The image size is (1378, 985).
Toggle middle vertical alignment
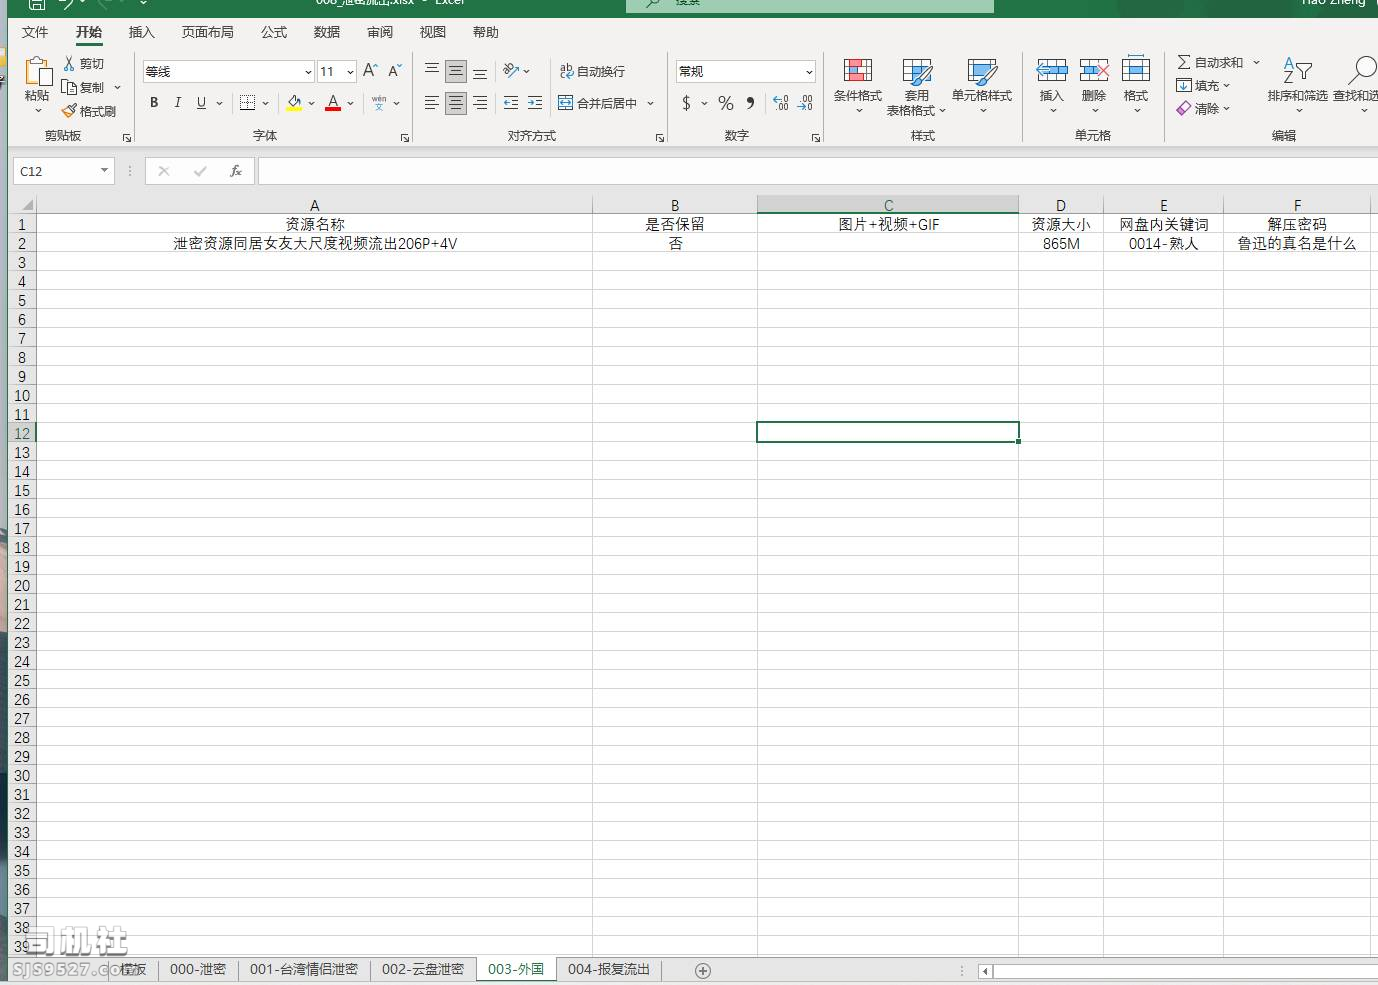[456, 71]
